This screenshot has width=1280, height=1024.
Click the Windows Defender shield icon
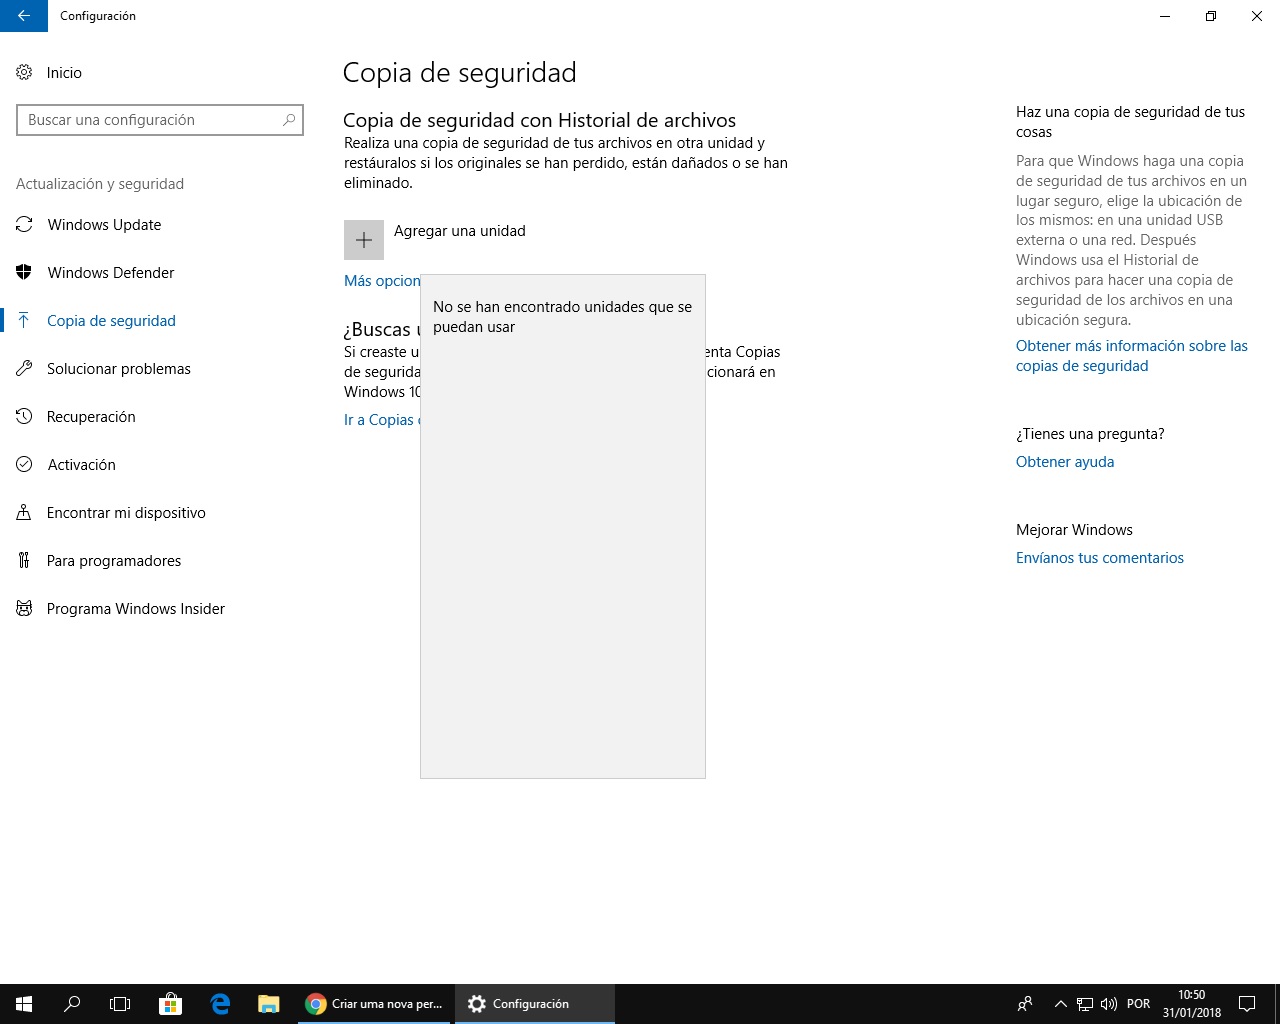click(24, 273)
